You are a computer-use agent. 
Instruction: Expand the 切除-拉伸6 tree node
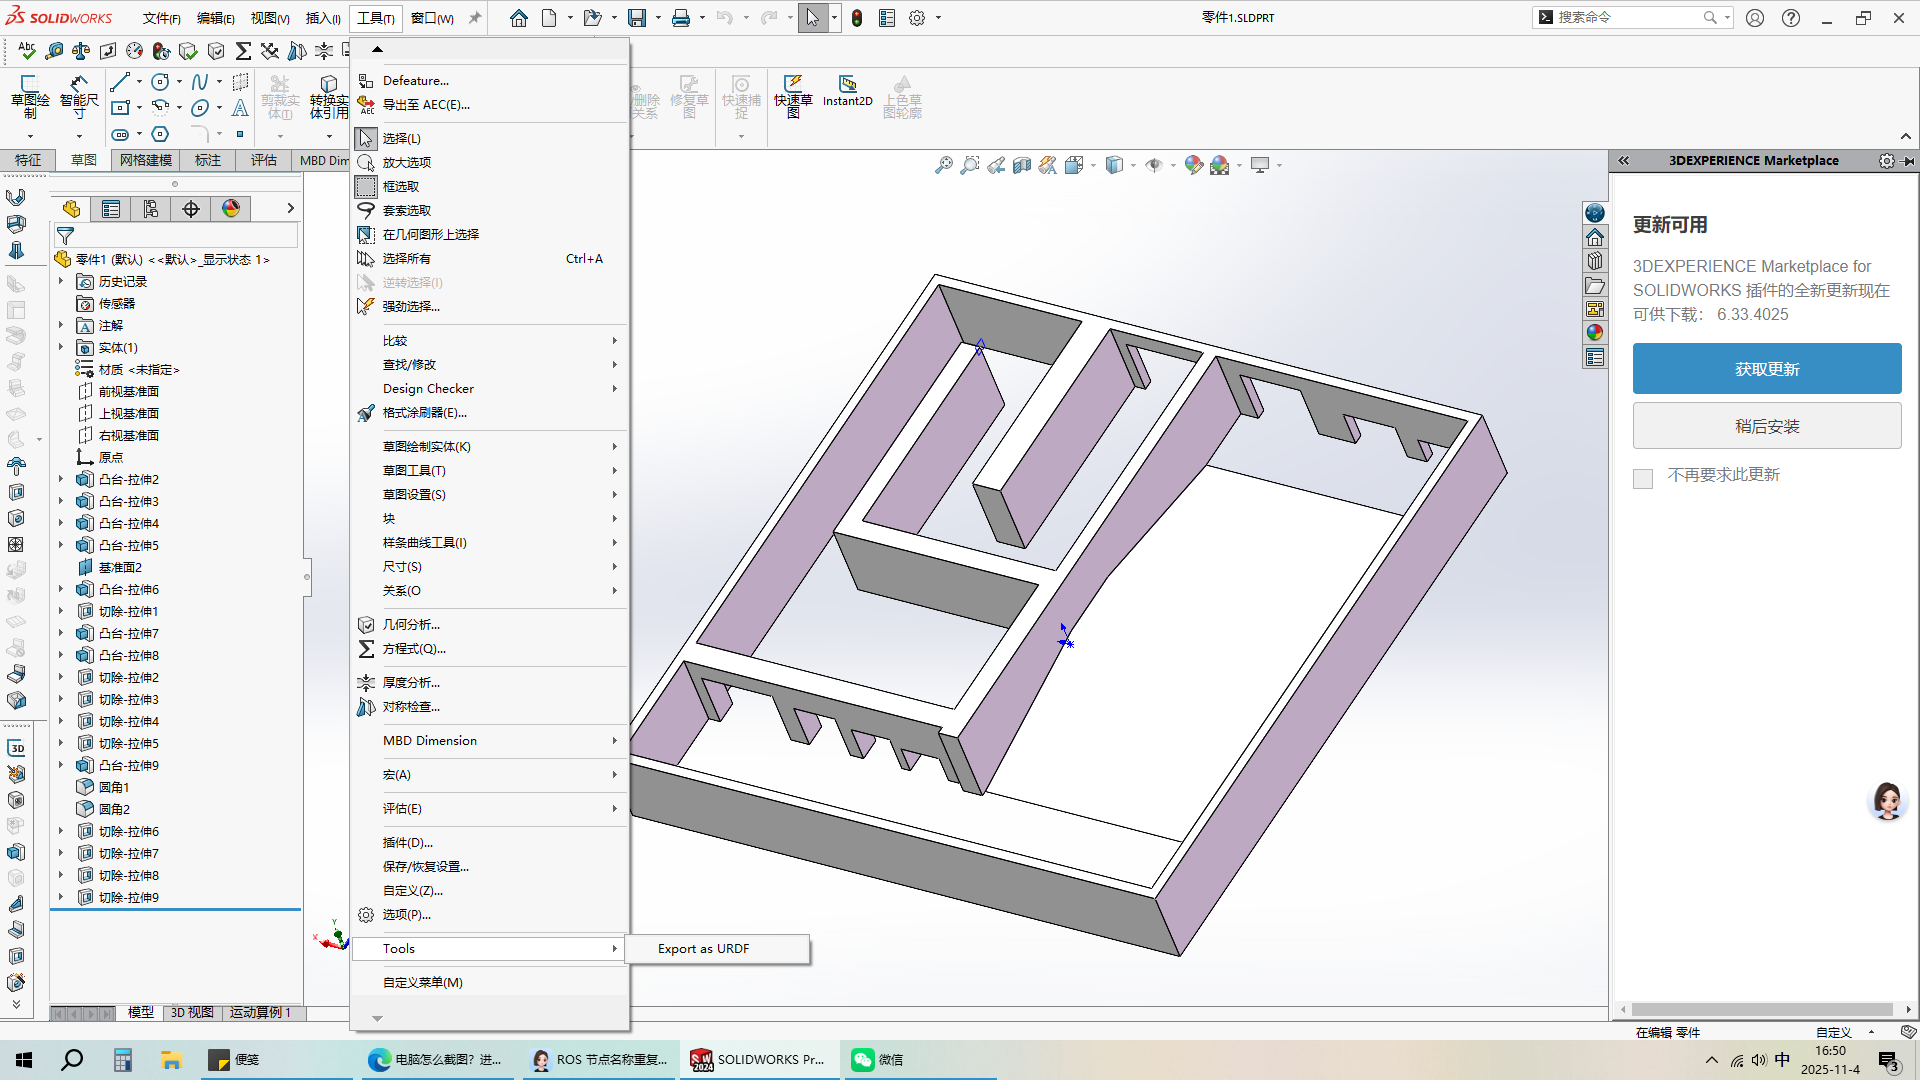point(61,831)
